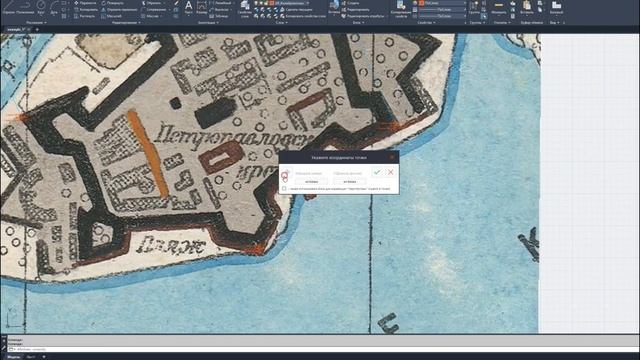Cancel the dialog with the red X button
Image resolution: width=640 pixels, height=360 pixels.
pyautogui.click(x=391, y=172)
